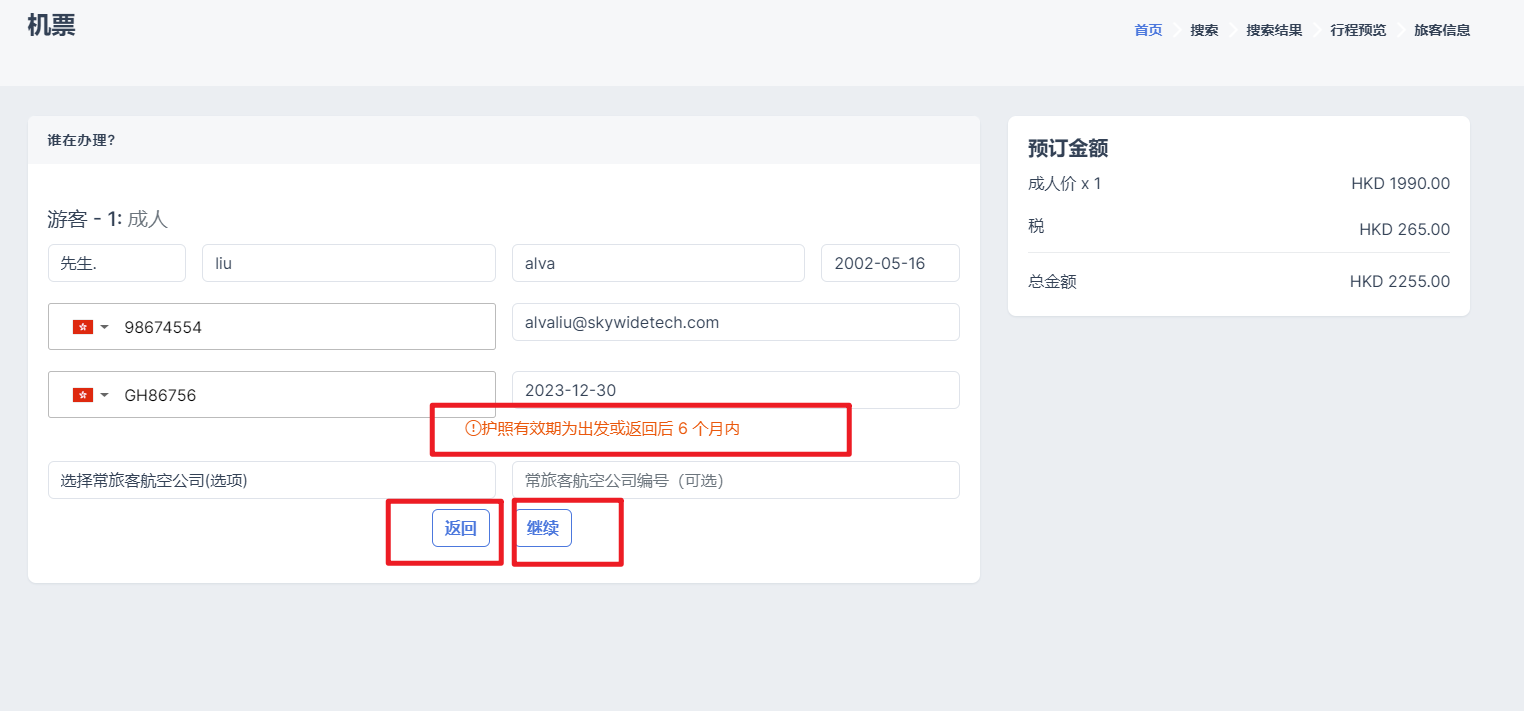Click the passport expiry date 2023-12-30
The width and height of the screenshot is (1524, 711).
click(x=735, y=390)
